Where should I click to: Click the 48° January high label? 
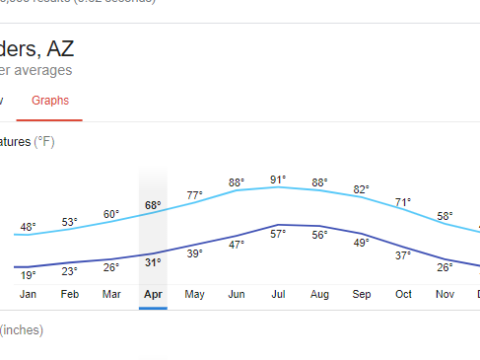pos(28,227)
